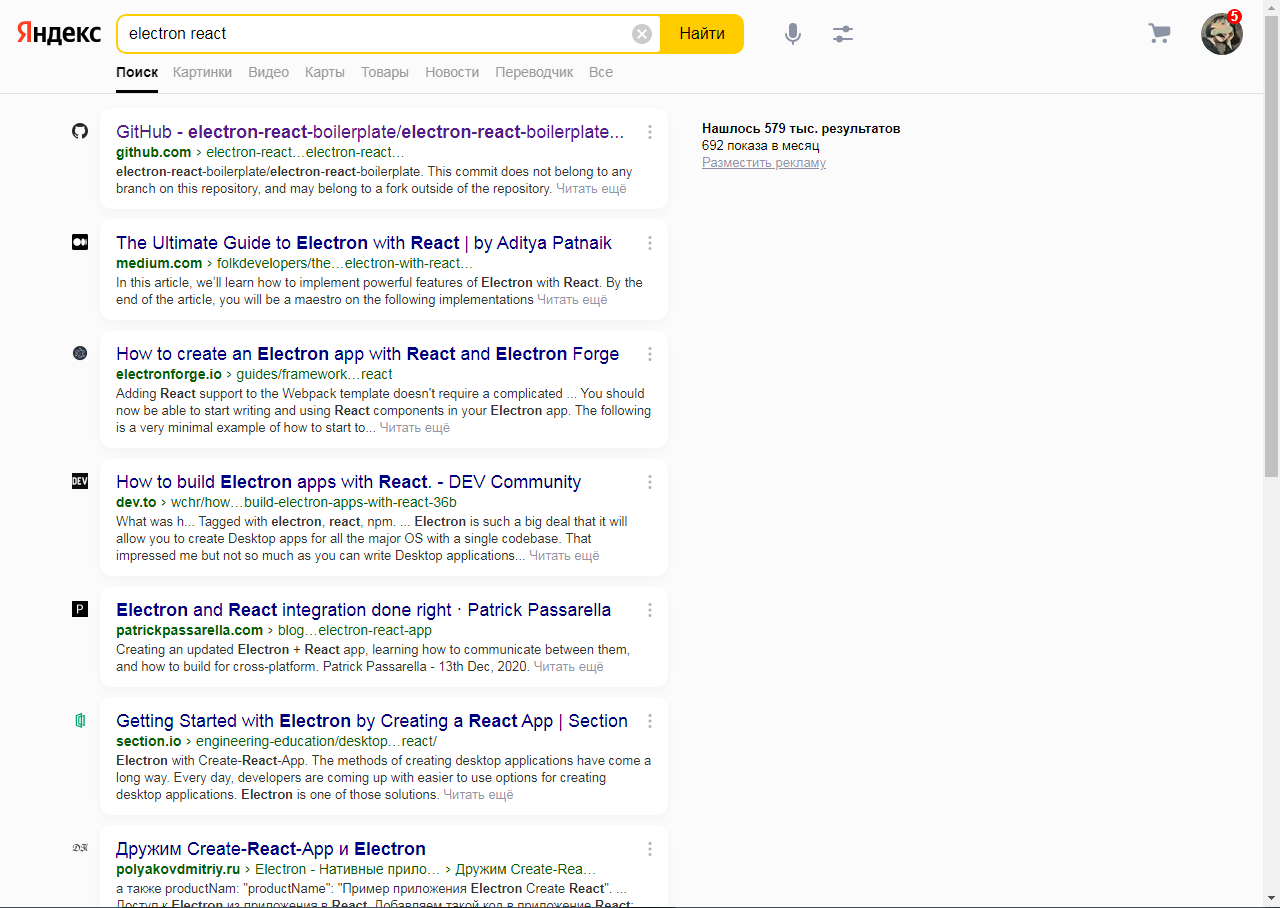The image size is (1280, 908).
Task: Click Читать ещё in the Medium result snippet
Action: [x=572, y=300]
